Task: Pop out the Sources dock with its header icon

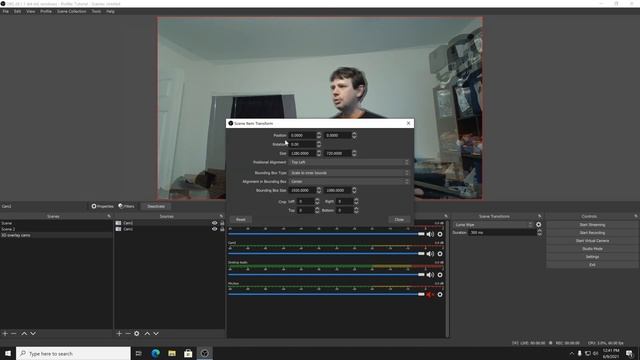Action: pyautogui.click(x=221, y=216)
